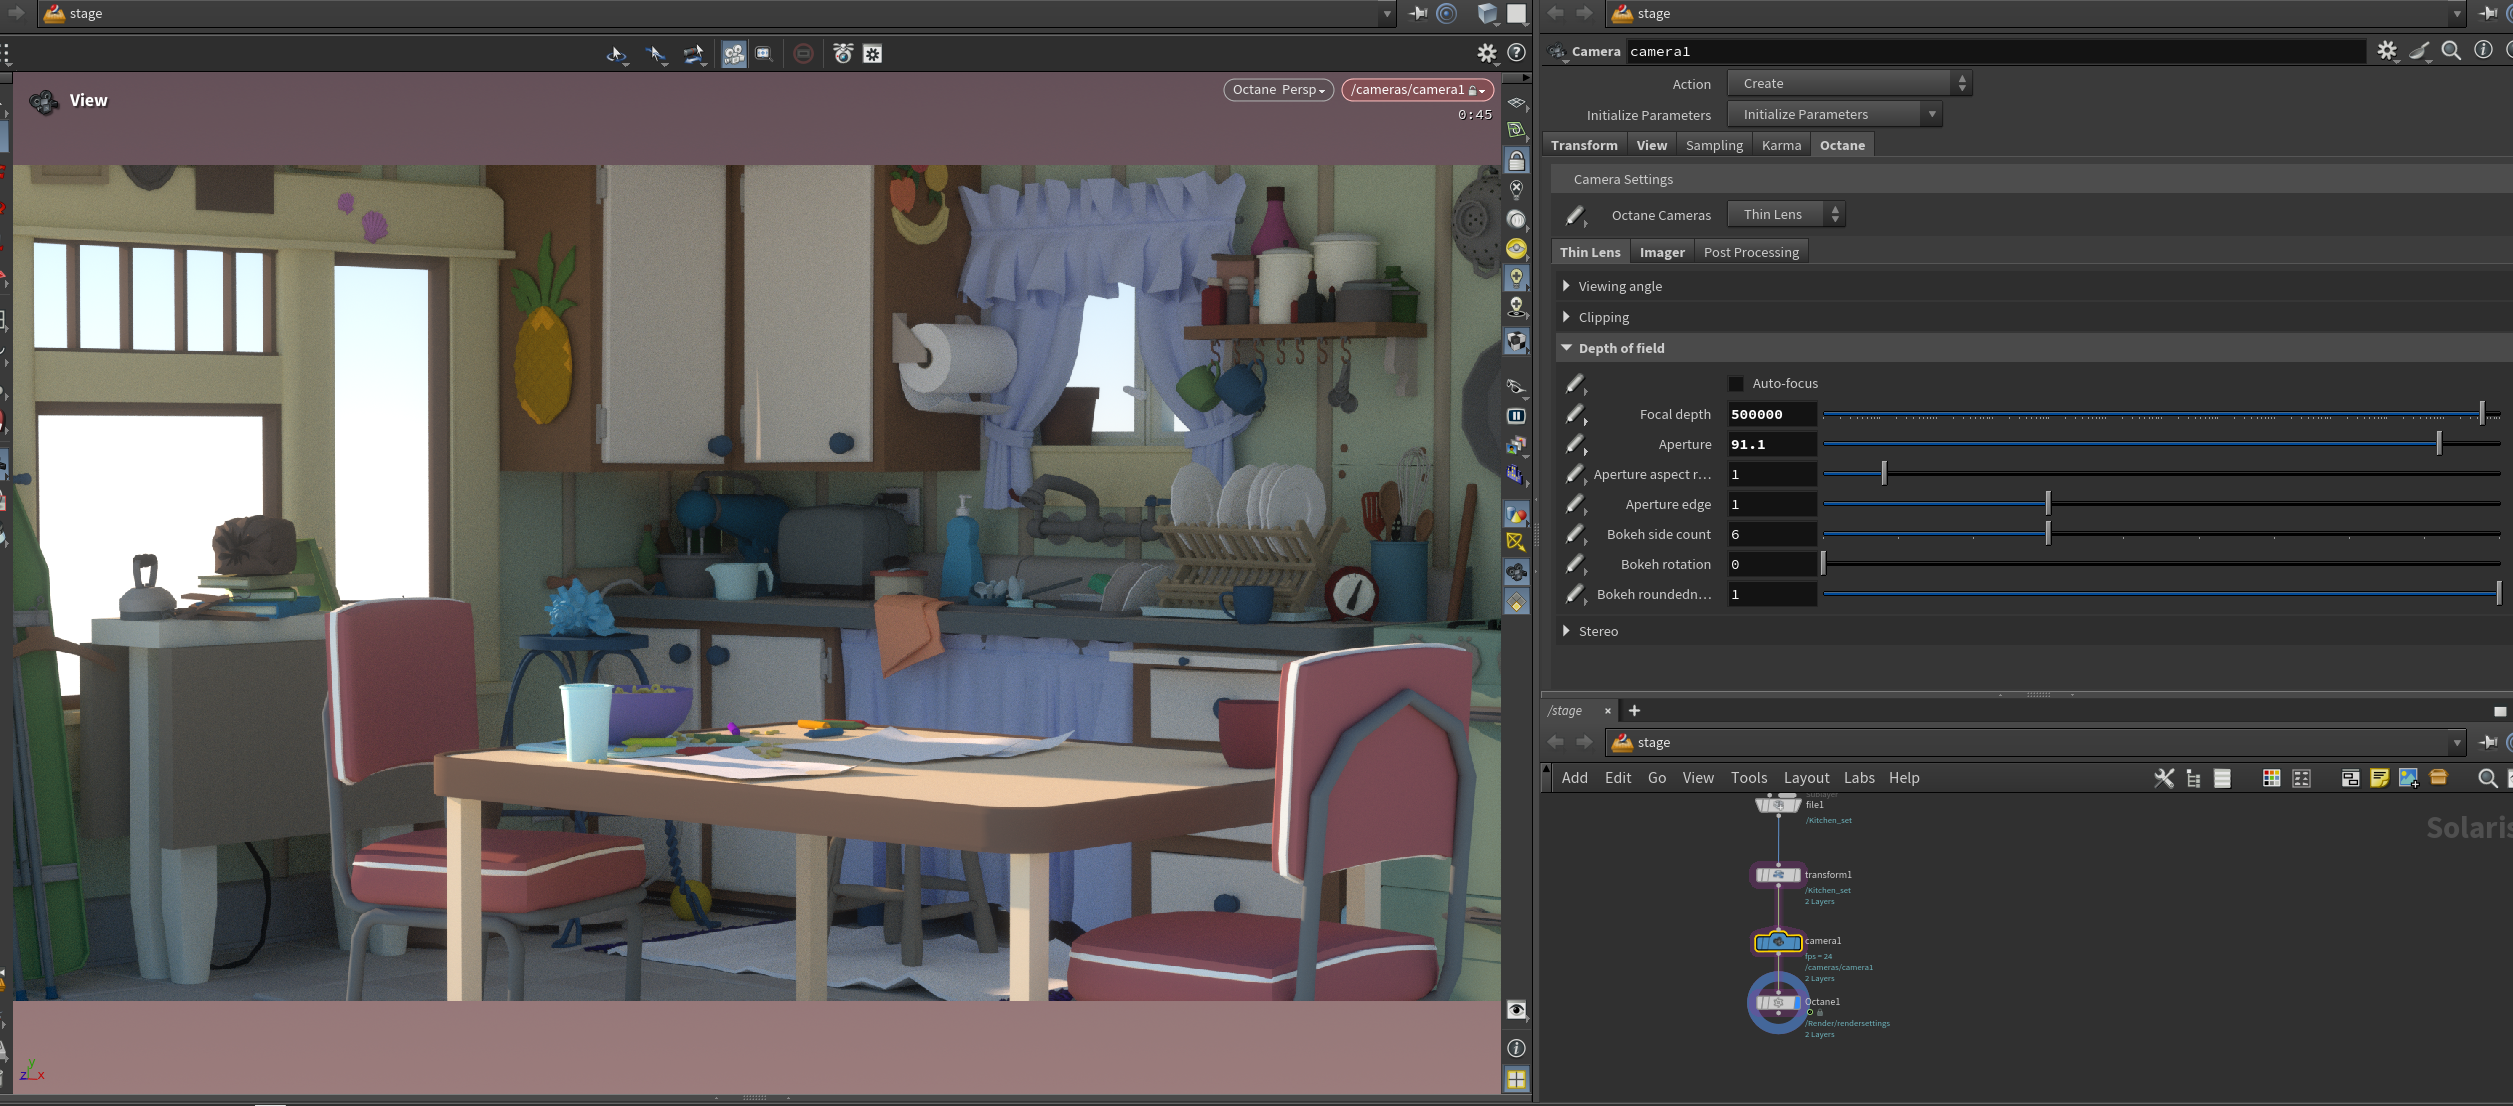Click the network editor sticky note icon
Screen dimensions: 2513x1106
click(2379, 778)
